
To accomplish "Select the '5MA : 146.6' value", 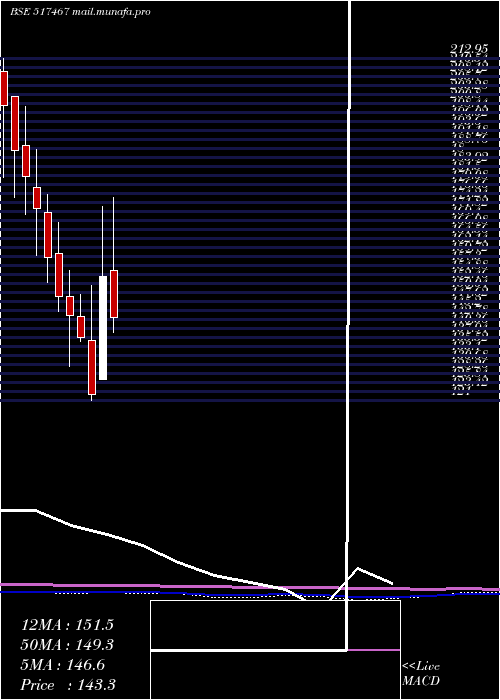I will coord(63,665).
